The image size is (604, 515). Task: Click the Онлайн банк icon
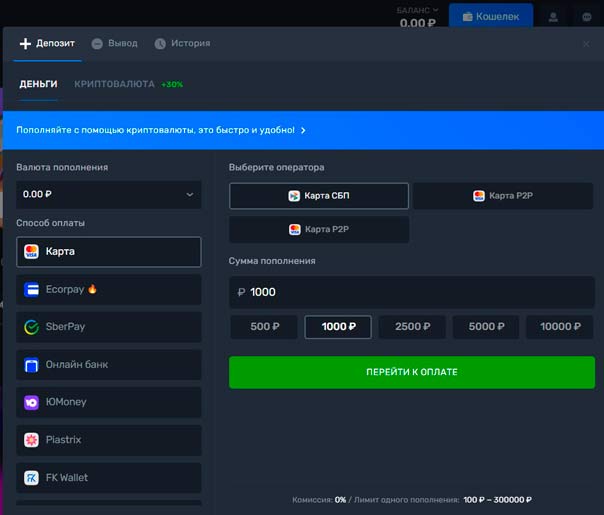[32, 365]
